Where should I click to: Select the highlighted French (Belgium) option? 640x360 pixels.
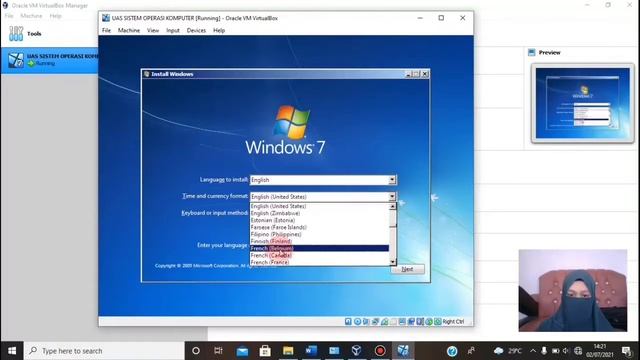(x=319, y=248)
